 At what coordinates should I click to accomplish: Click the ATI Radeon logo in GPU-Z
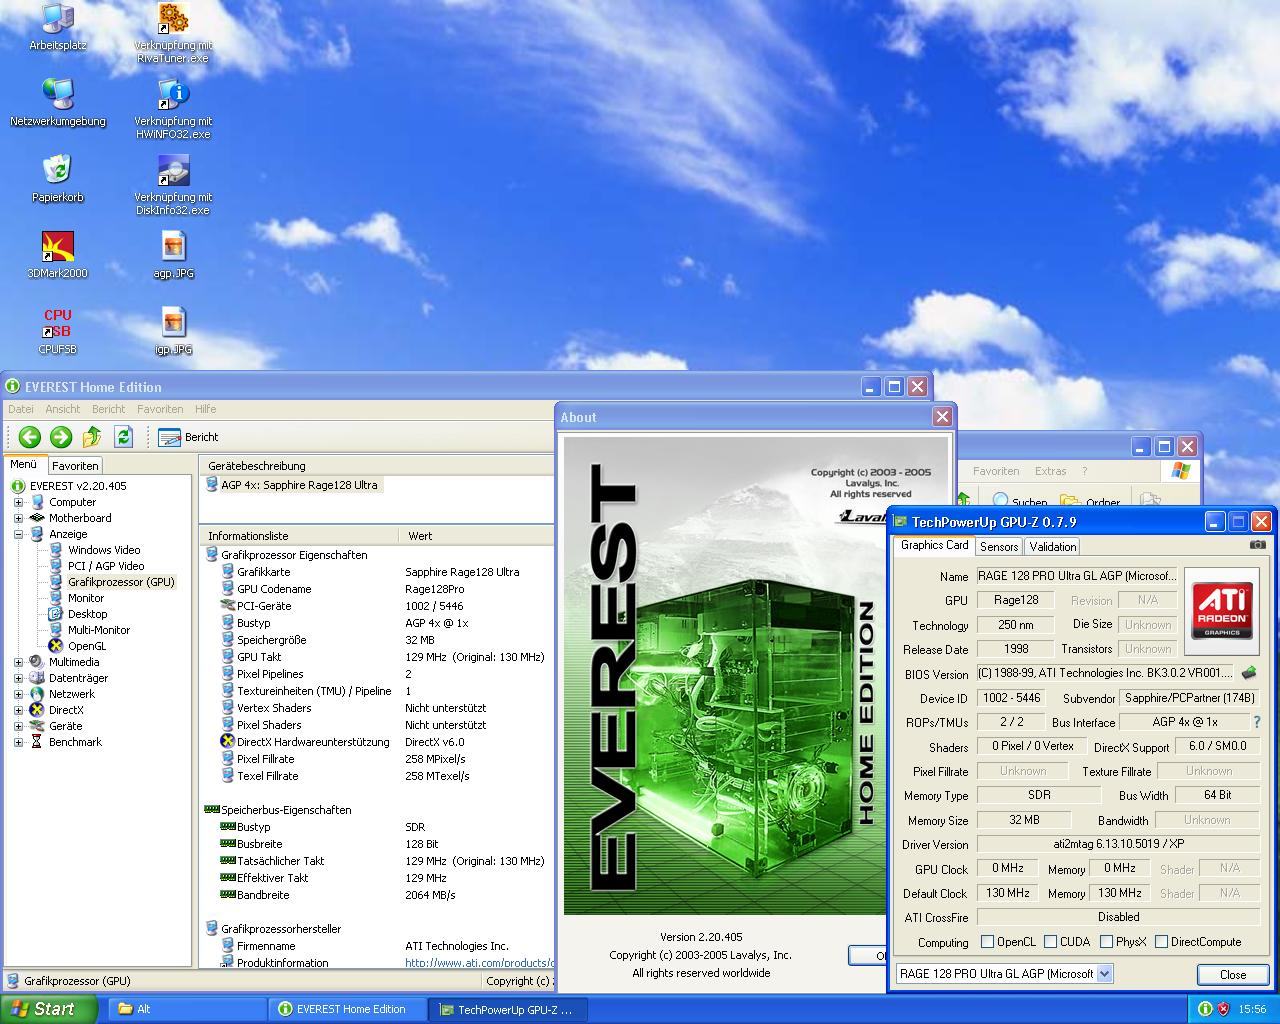click(x=1222, y=611)
